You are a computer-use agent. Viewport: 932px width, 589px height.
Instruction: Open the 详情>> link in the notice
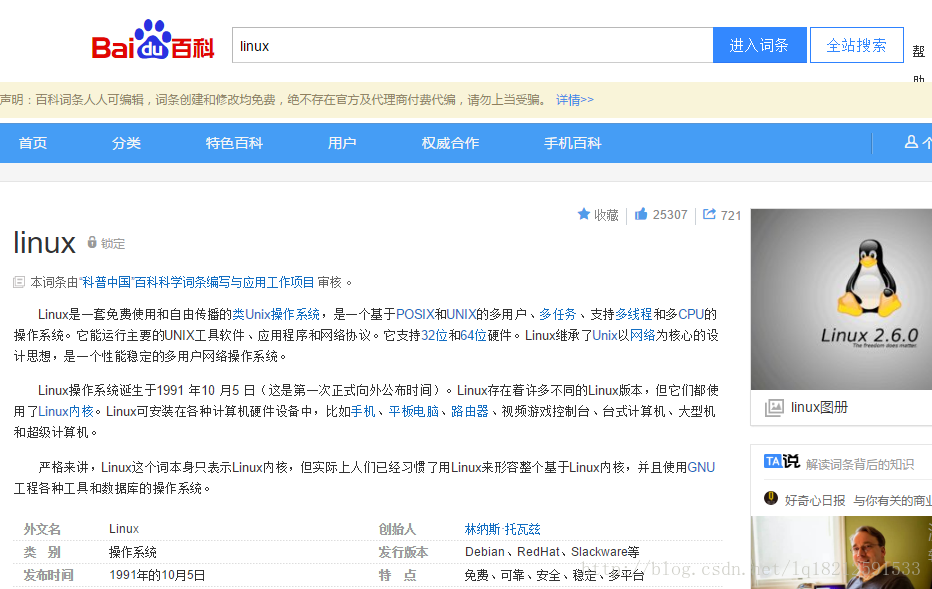575,100
